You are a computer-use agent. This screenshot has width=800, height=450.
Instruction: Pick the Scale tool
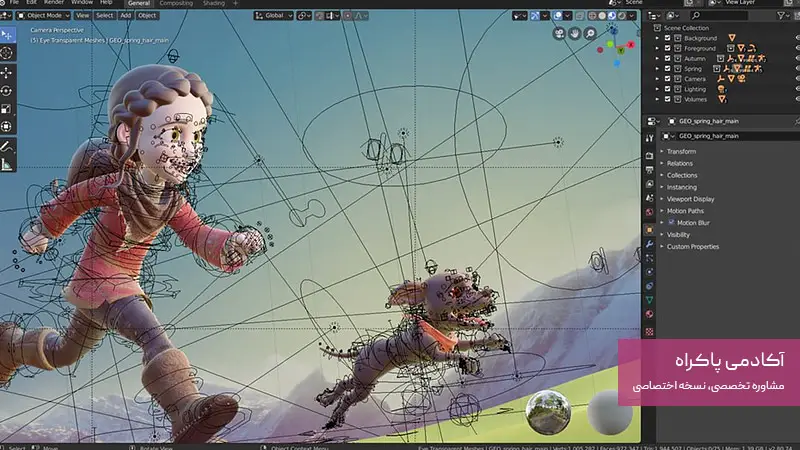pyautogui.click(x=7, y=108)
